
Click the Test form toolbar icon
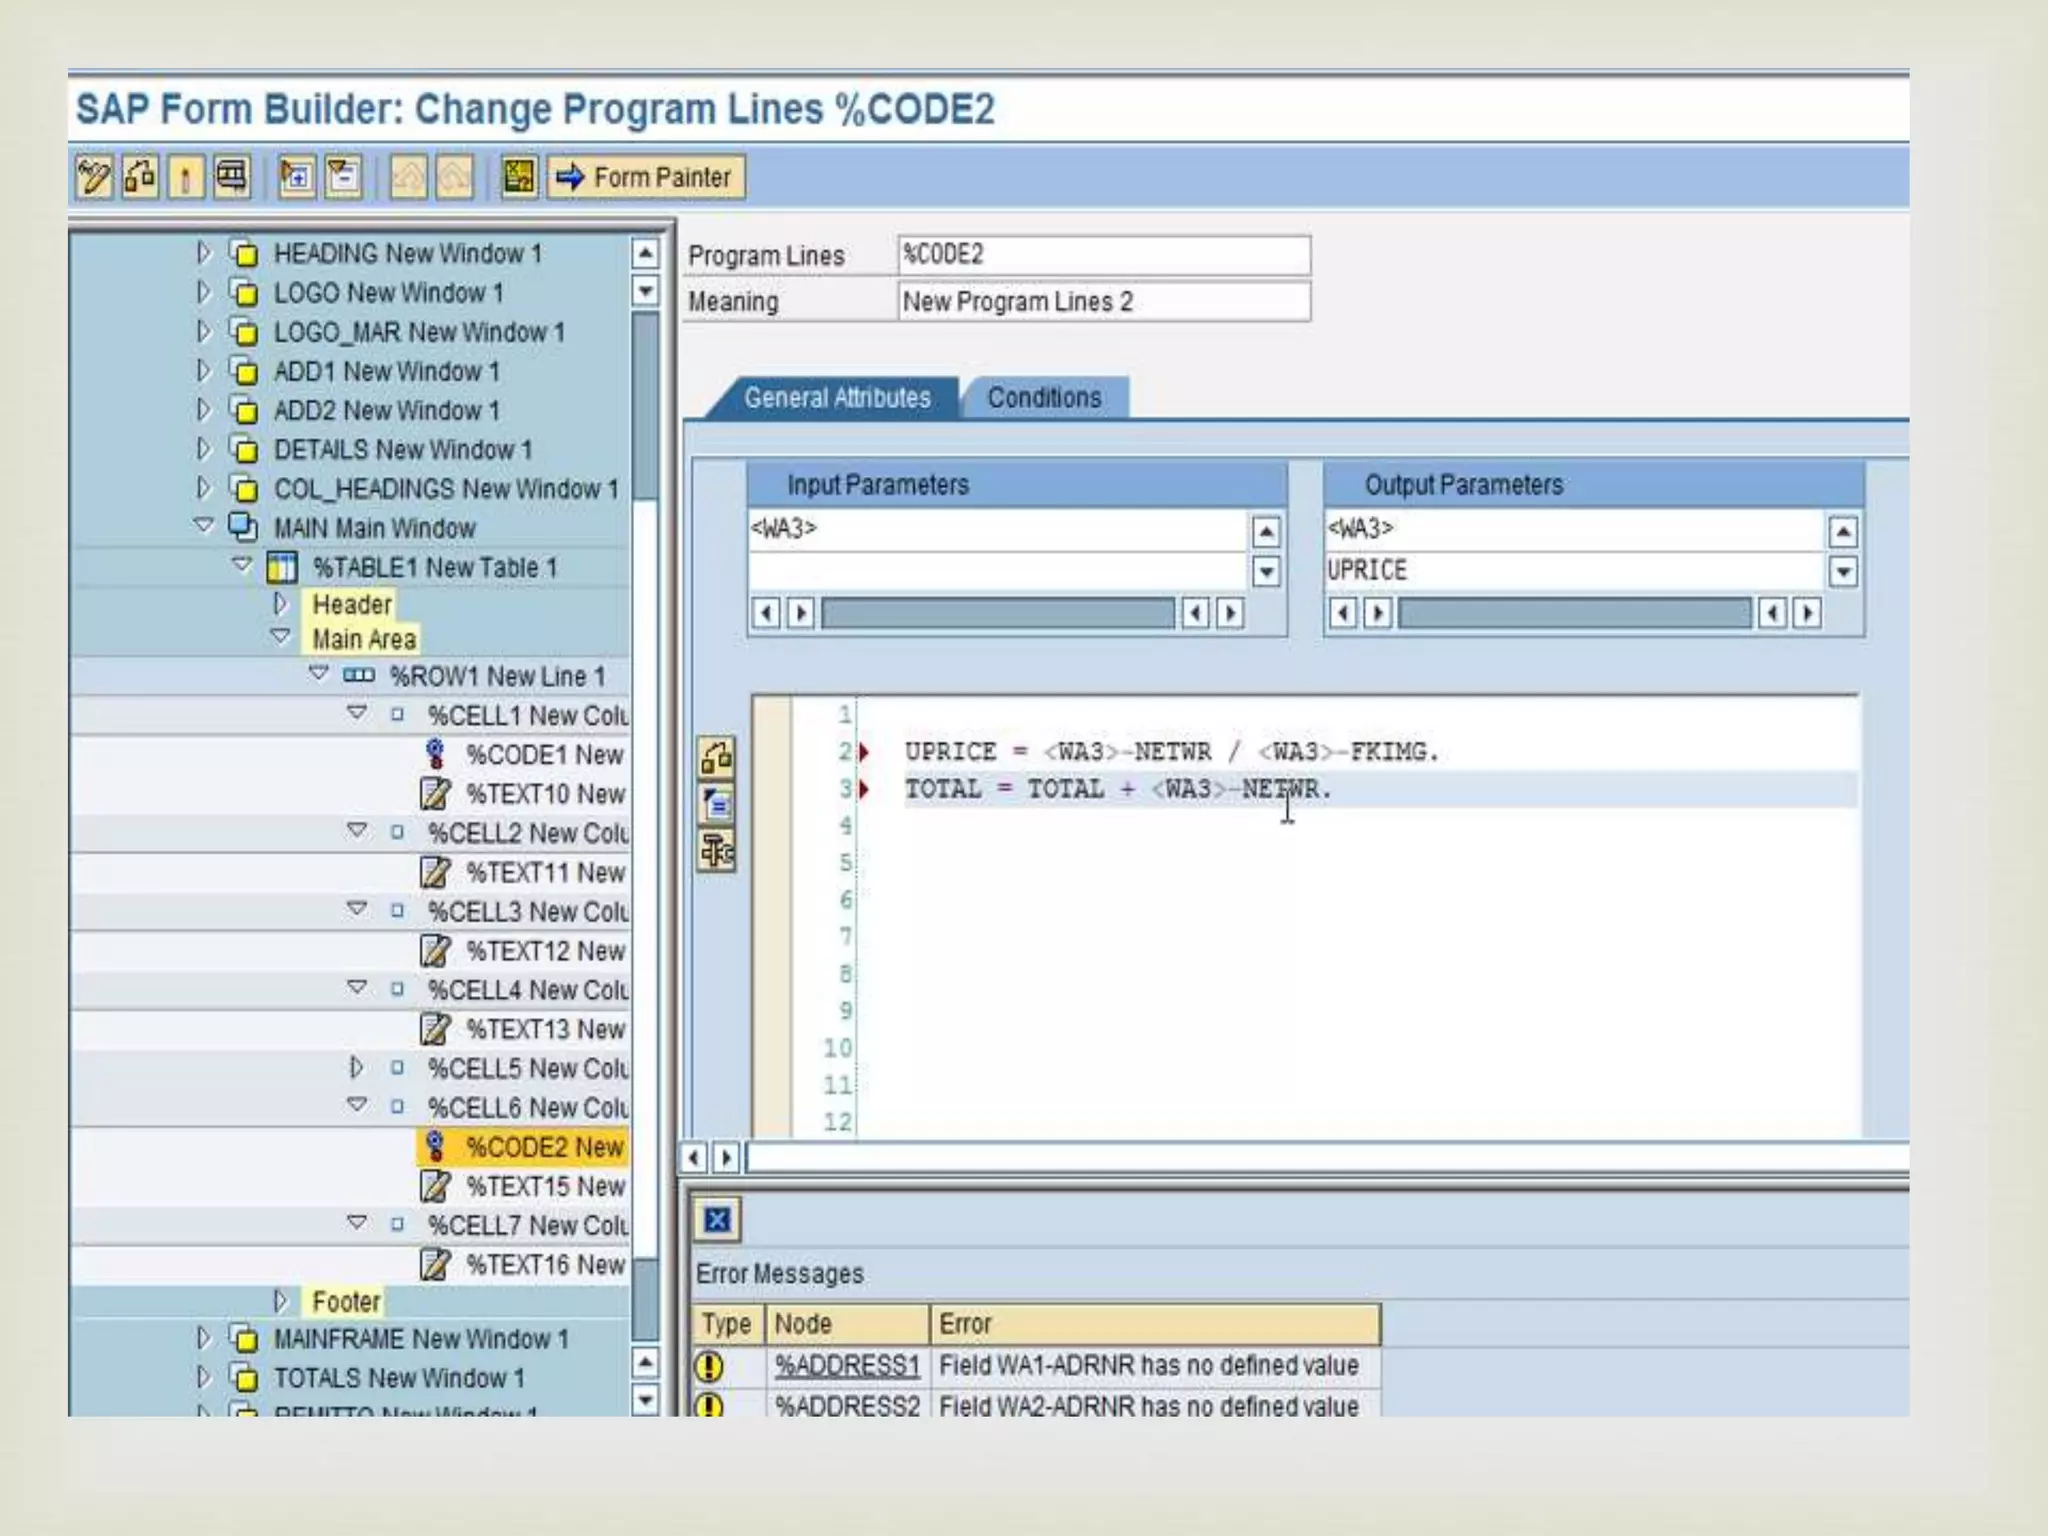232,178
